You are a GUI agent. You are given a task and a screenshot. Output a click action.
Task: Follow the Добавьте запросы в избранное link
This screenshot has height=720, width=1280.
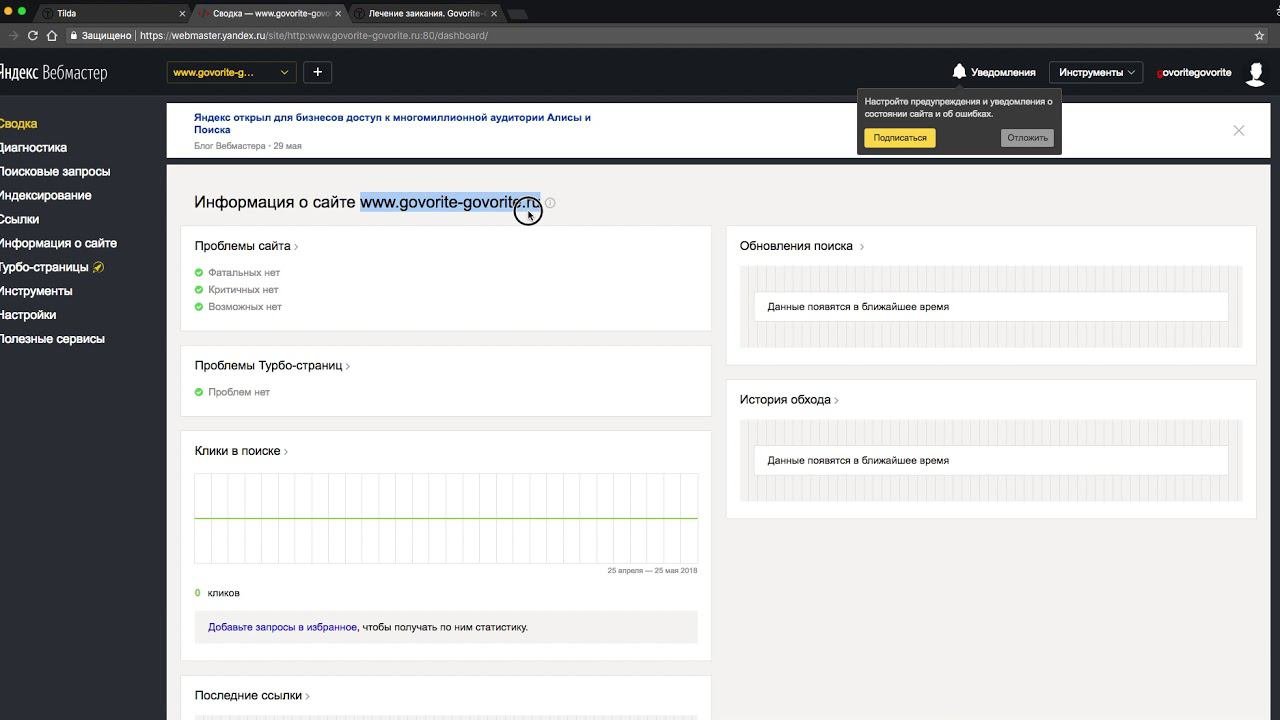click(282, 627)
